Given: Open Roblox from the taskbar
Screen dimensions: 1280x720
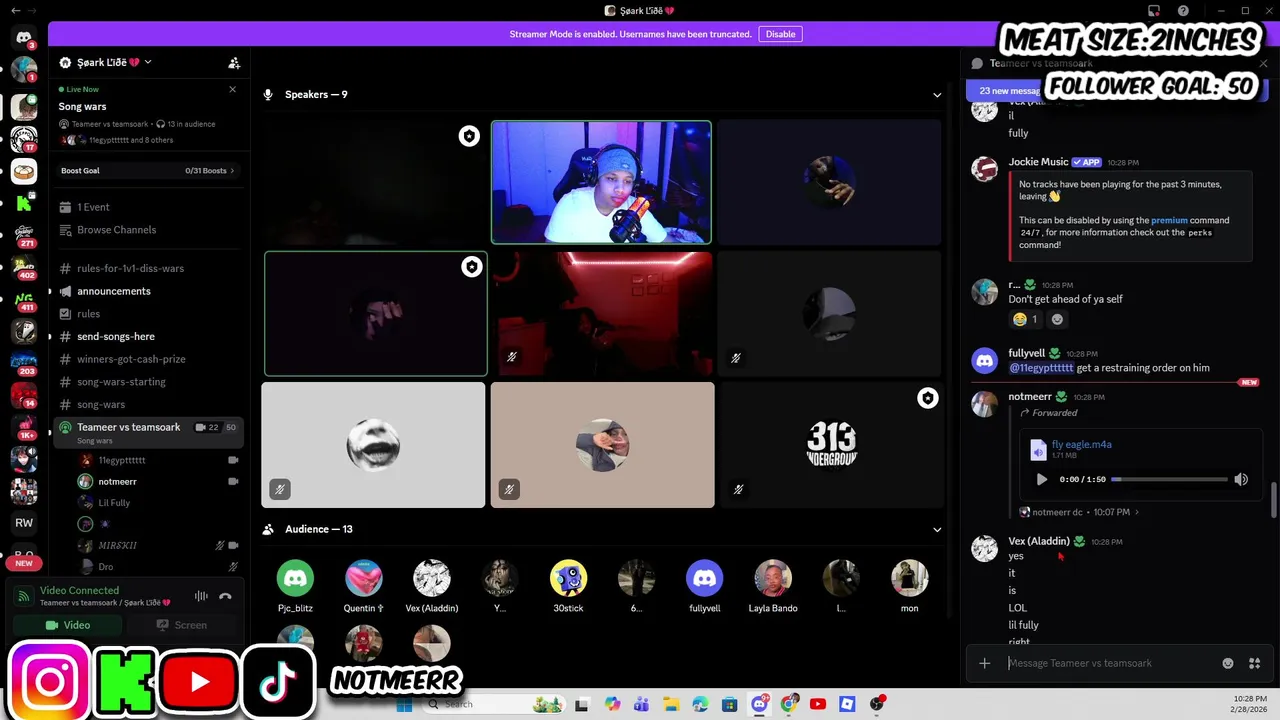Looking at the screenshot, I should click(x=847, y=704).
